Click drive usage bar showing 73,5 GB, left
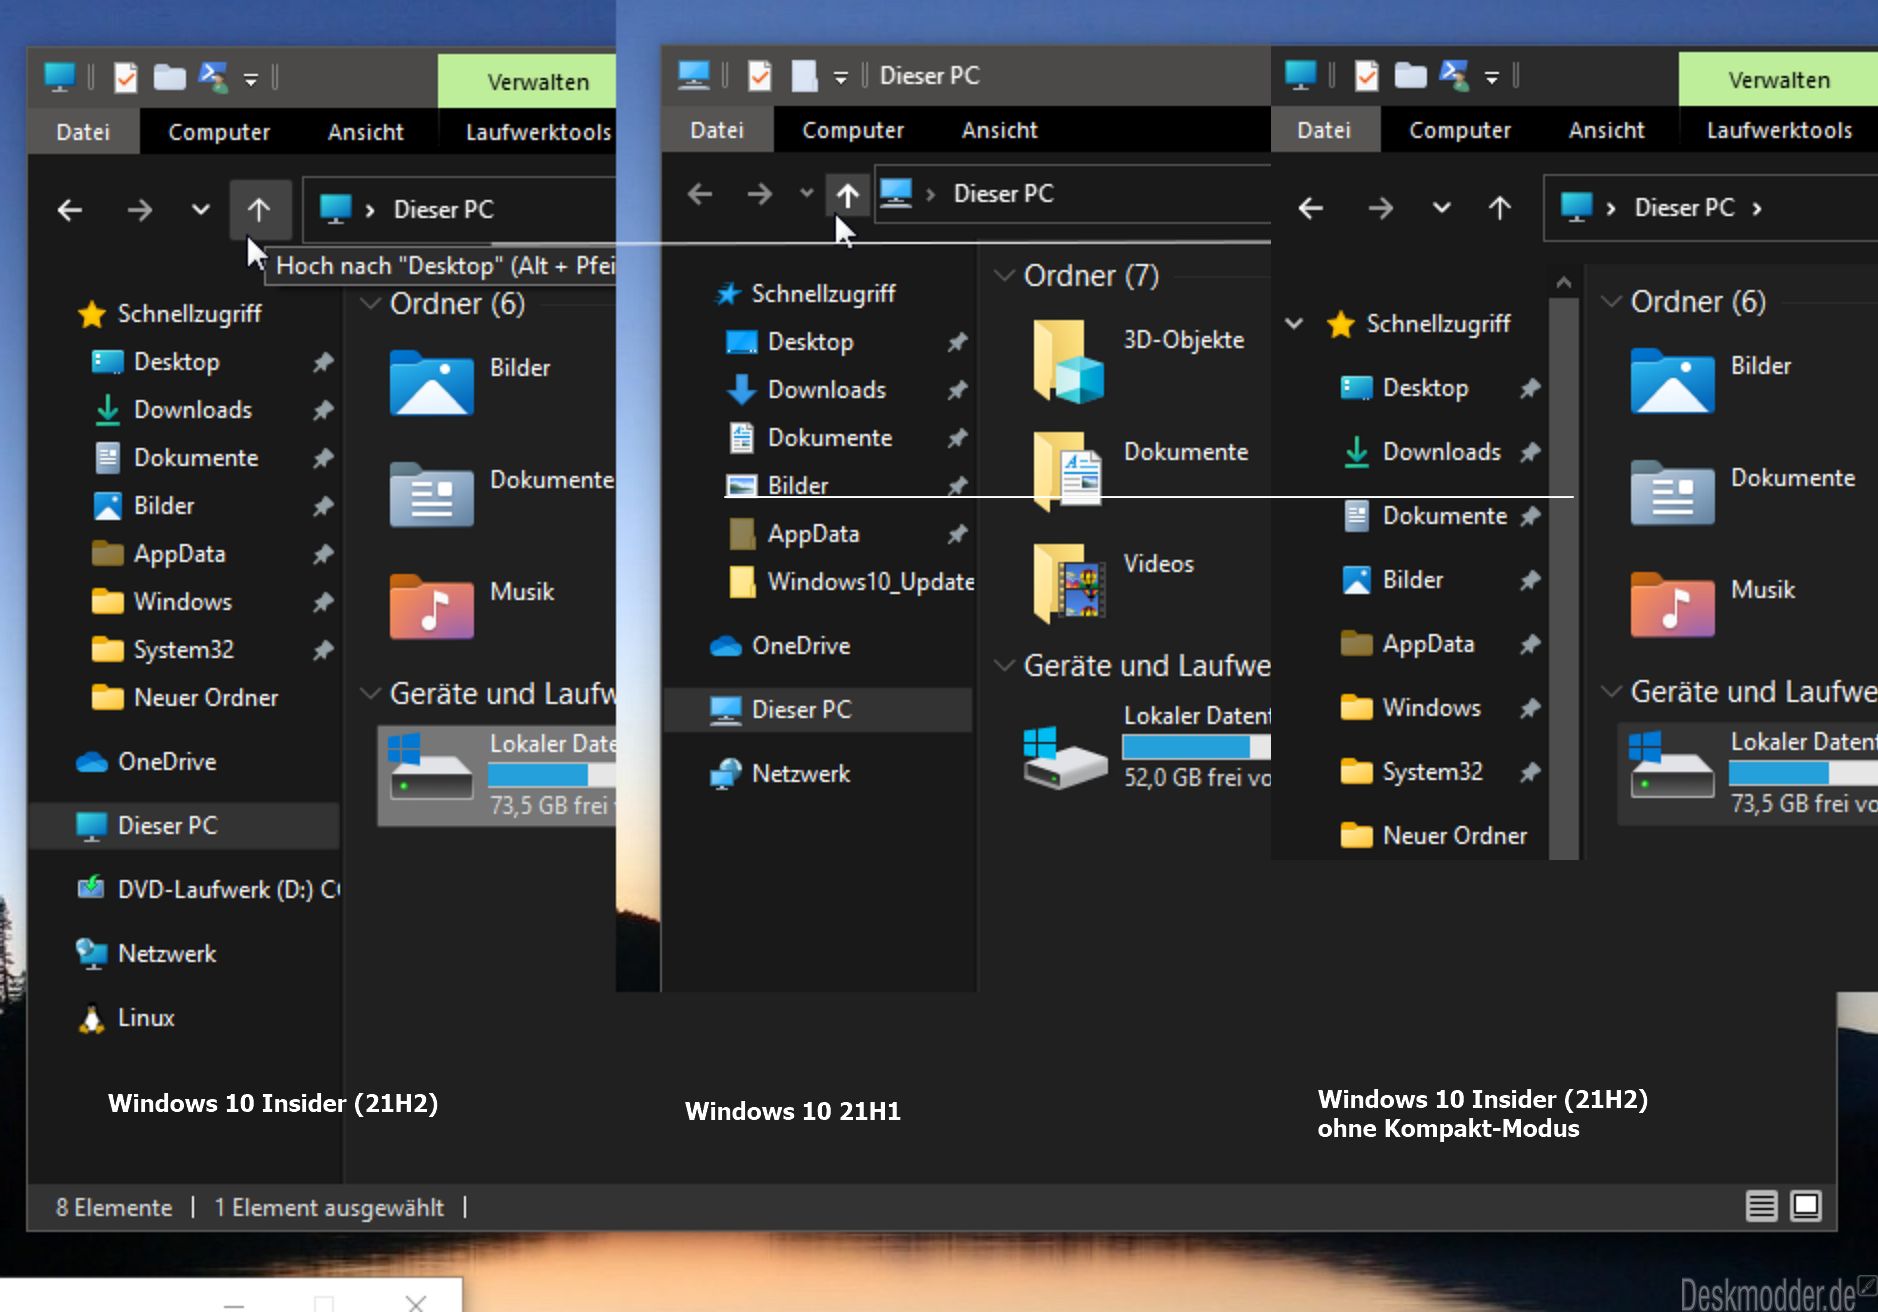Viewport: 1878px width, 1312px height. click(552, 775)
